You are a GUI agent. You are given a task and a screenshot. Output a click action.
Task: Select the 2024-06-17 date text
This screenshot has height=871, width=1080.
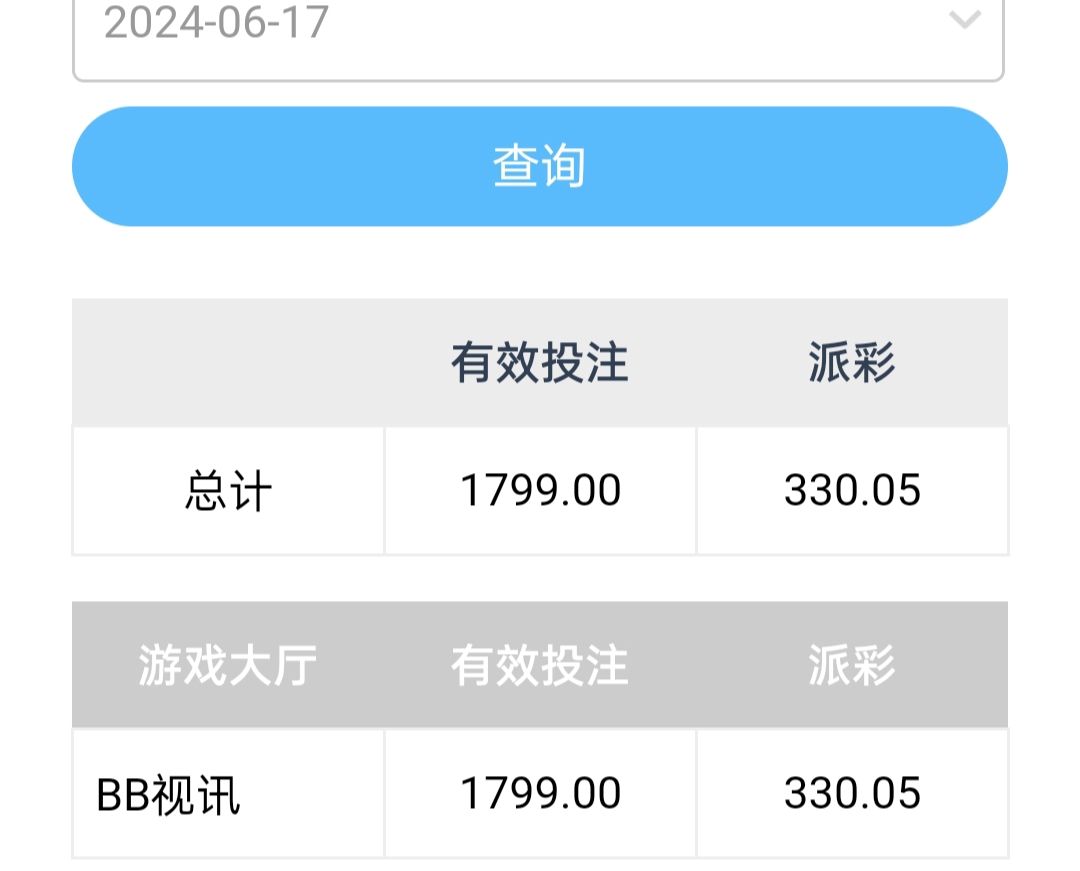coord(216,23)
